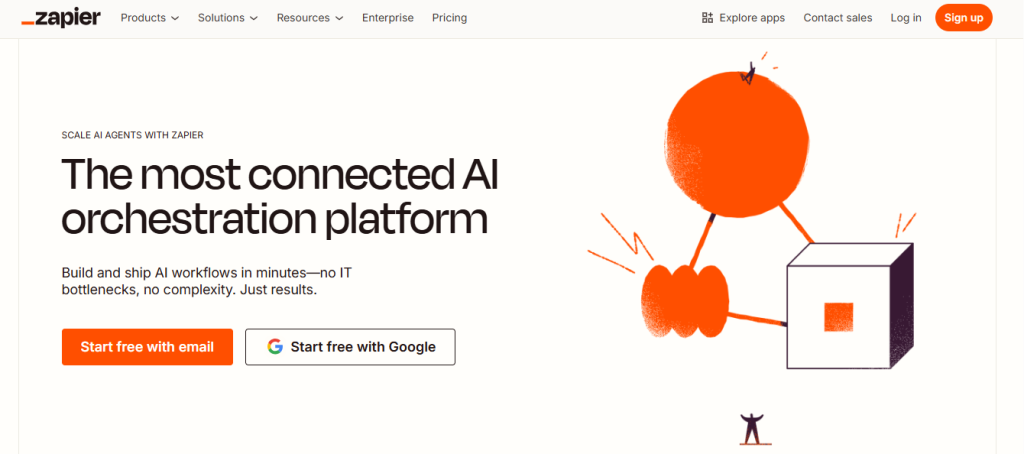The width and height of the screenshot is (1024, 454).
Task: Click Start free with email button
Action: [147, 347]
